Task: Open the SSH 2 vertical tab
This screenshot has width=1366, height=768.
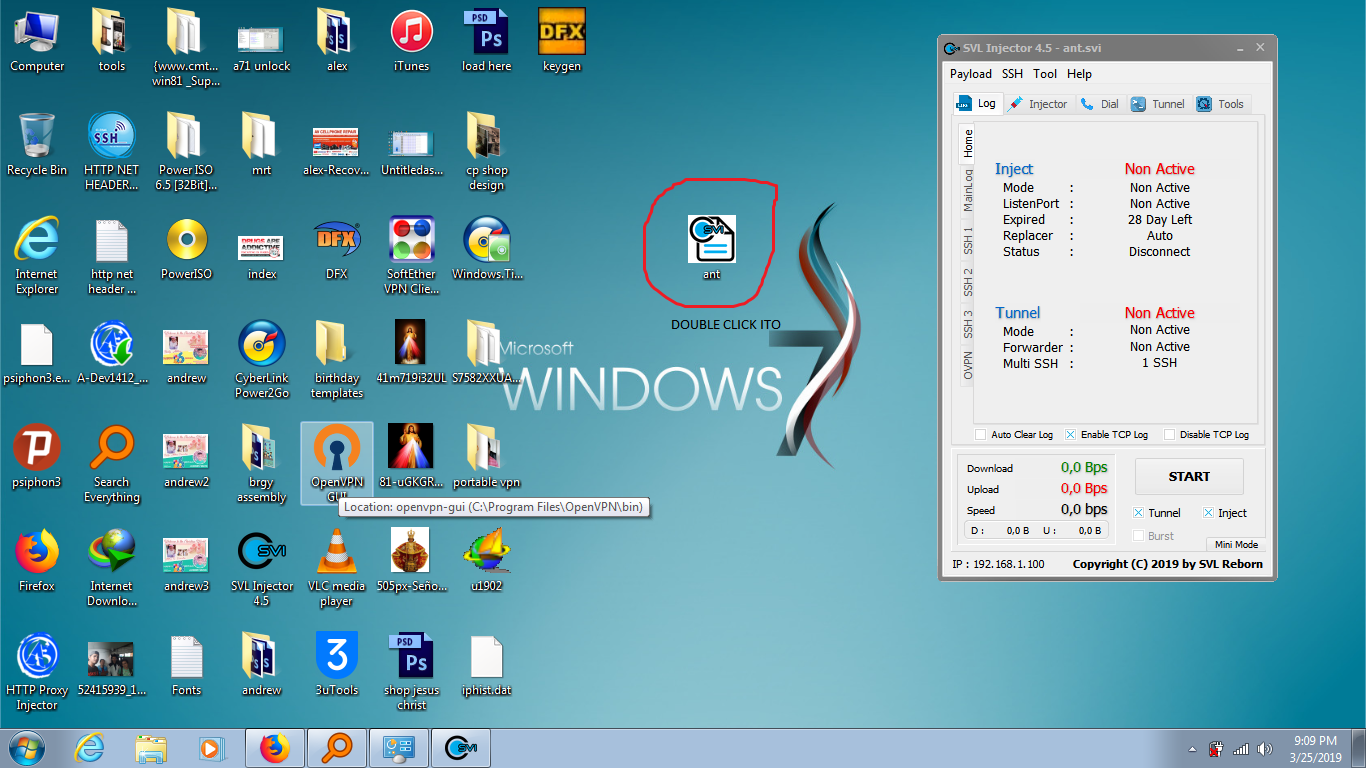Action: [x=967, y=283]
